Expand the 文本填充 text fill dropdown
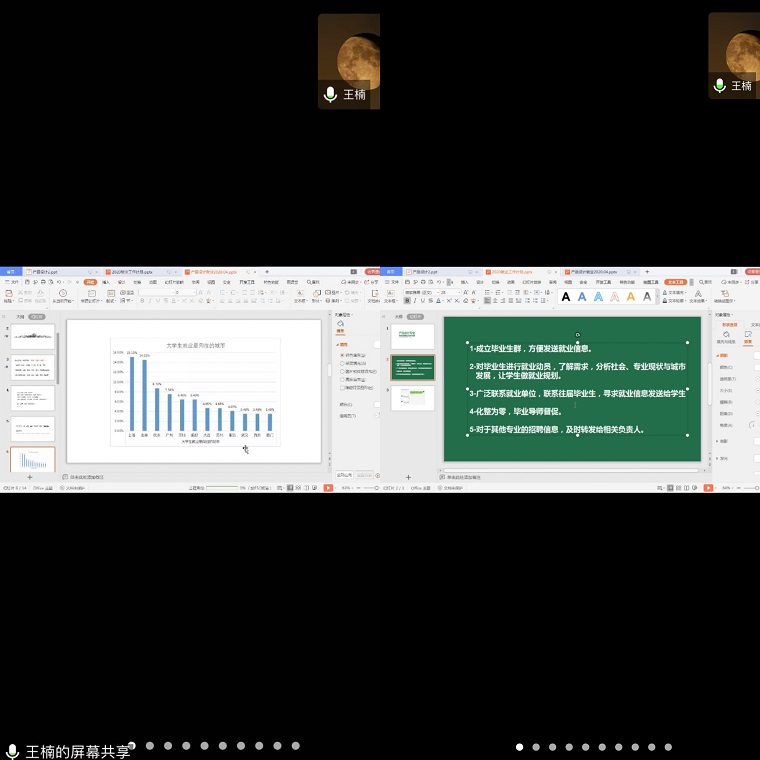The height and width of the screenshot is (760, 760). point(683,292)
